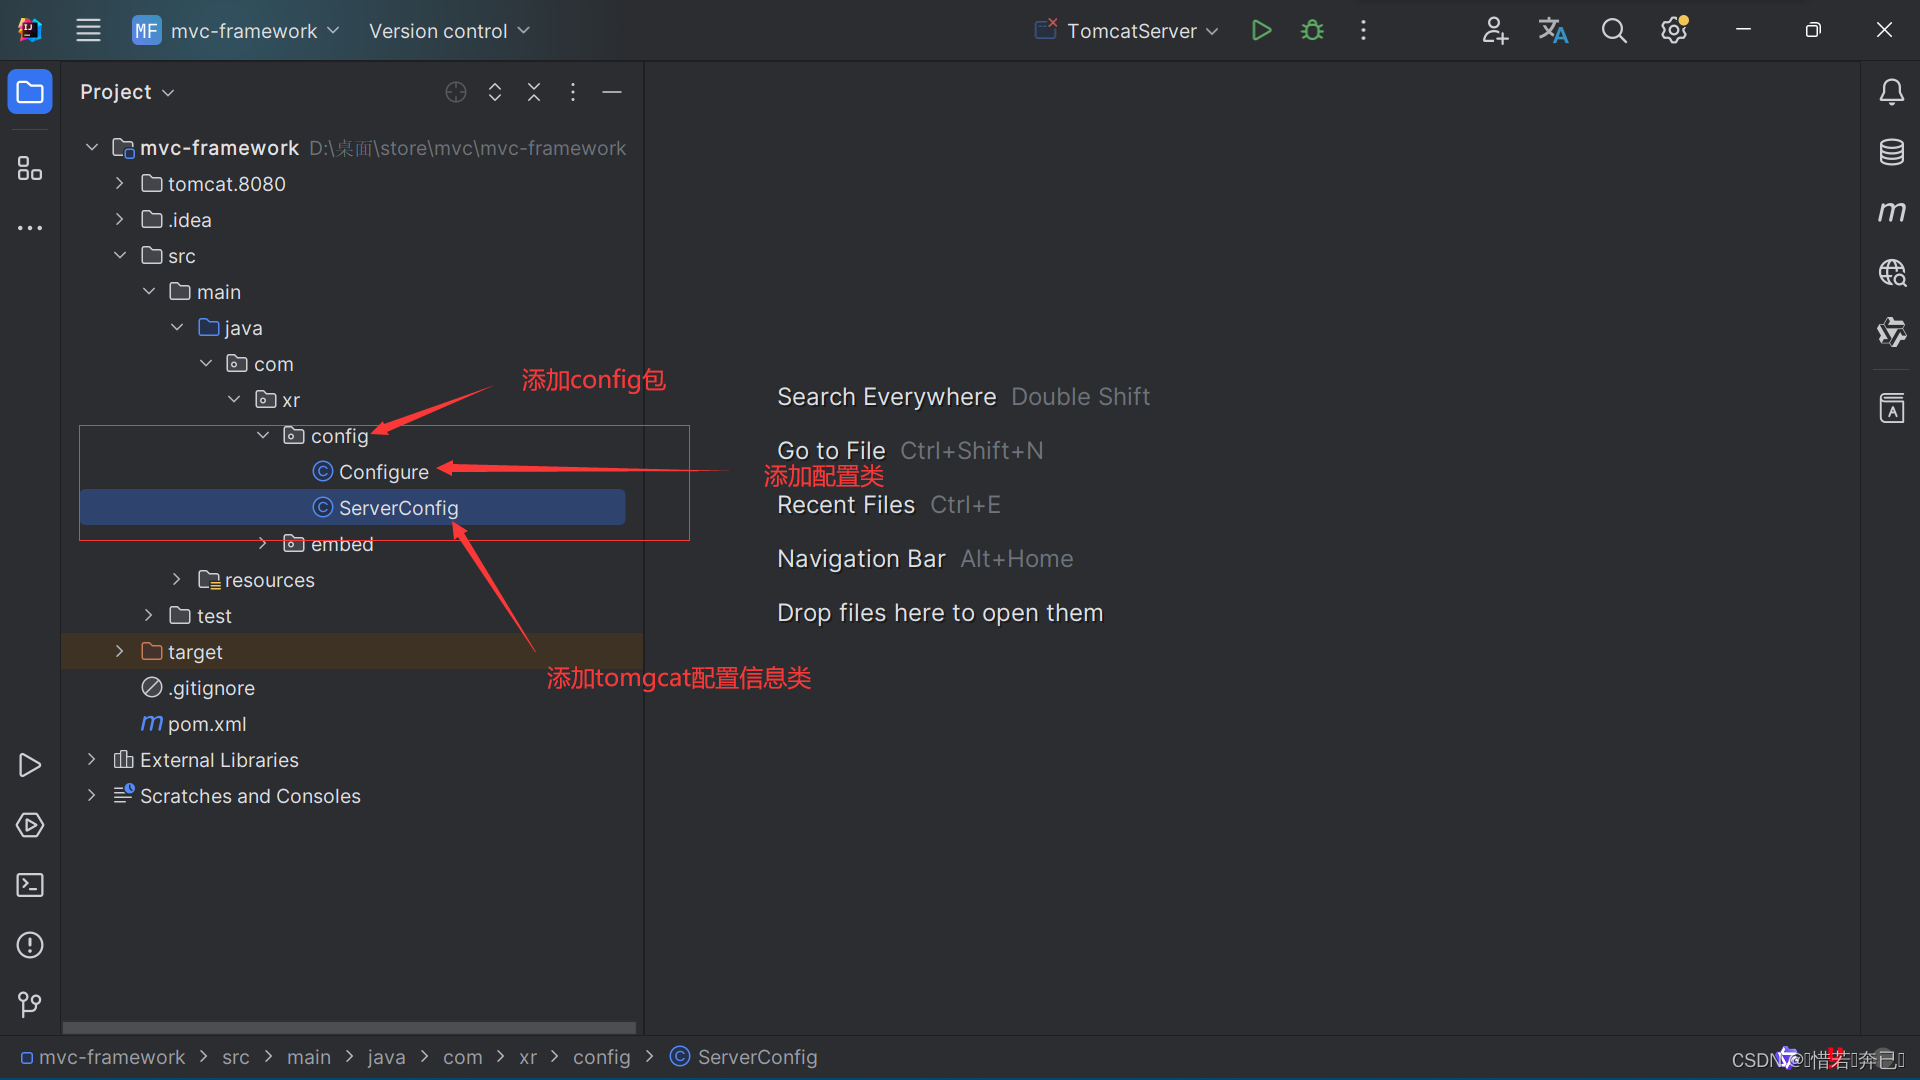The height and width of the screenshot is (1080, 1920).
Task: Click the Select Opened File target icon
Action: point(456,92)
